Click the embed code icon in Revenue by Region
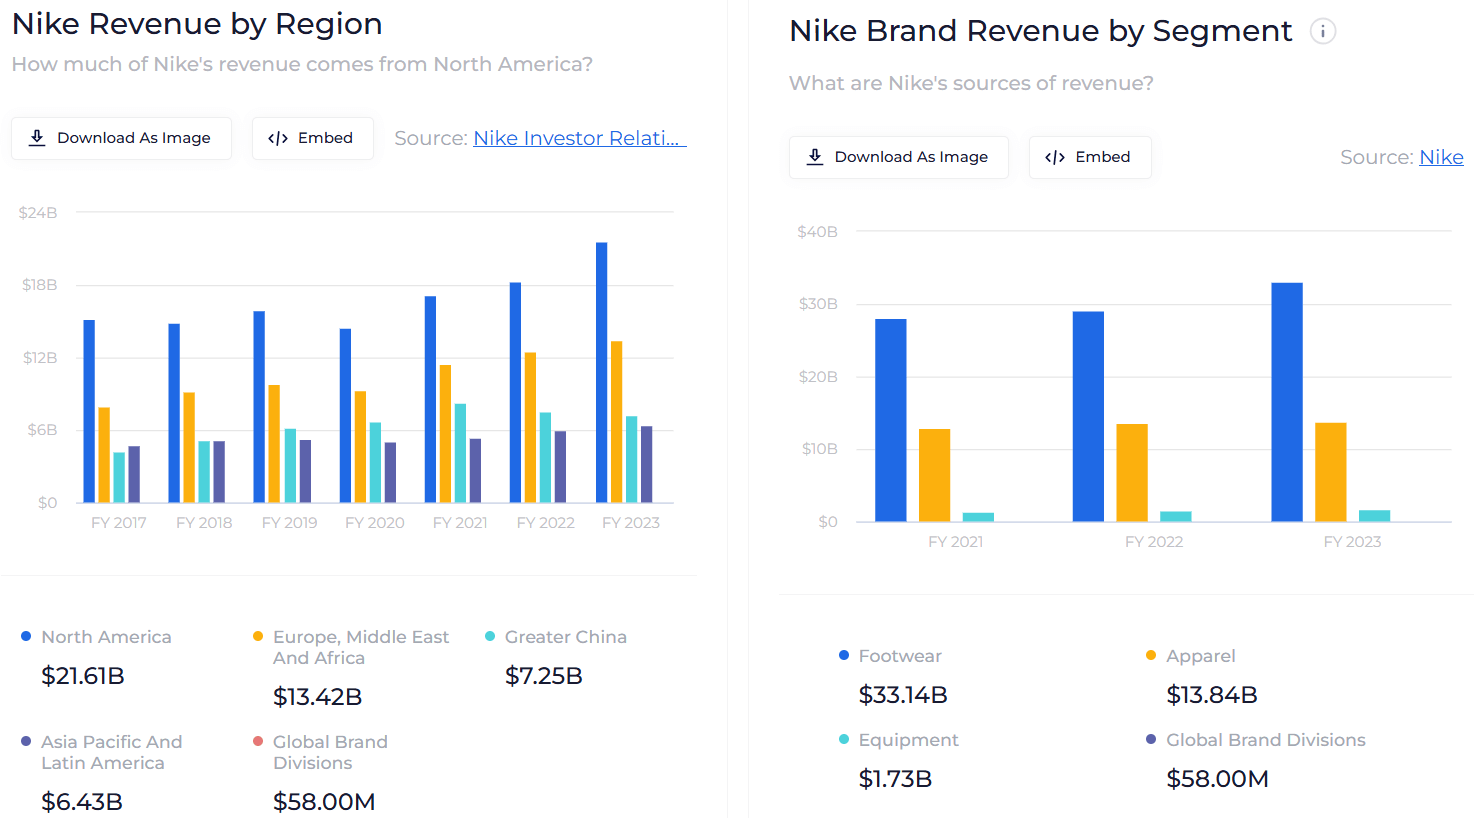Viewport: 1484px width, 818px height. pos(278,138)
